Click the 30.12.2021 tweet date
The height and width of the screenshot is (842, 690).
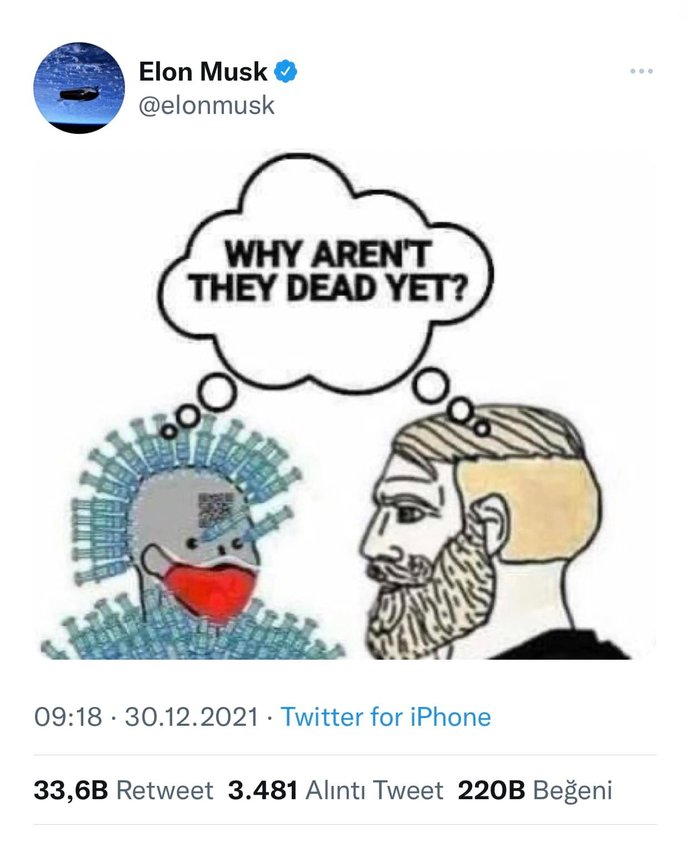pos(192,717)
